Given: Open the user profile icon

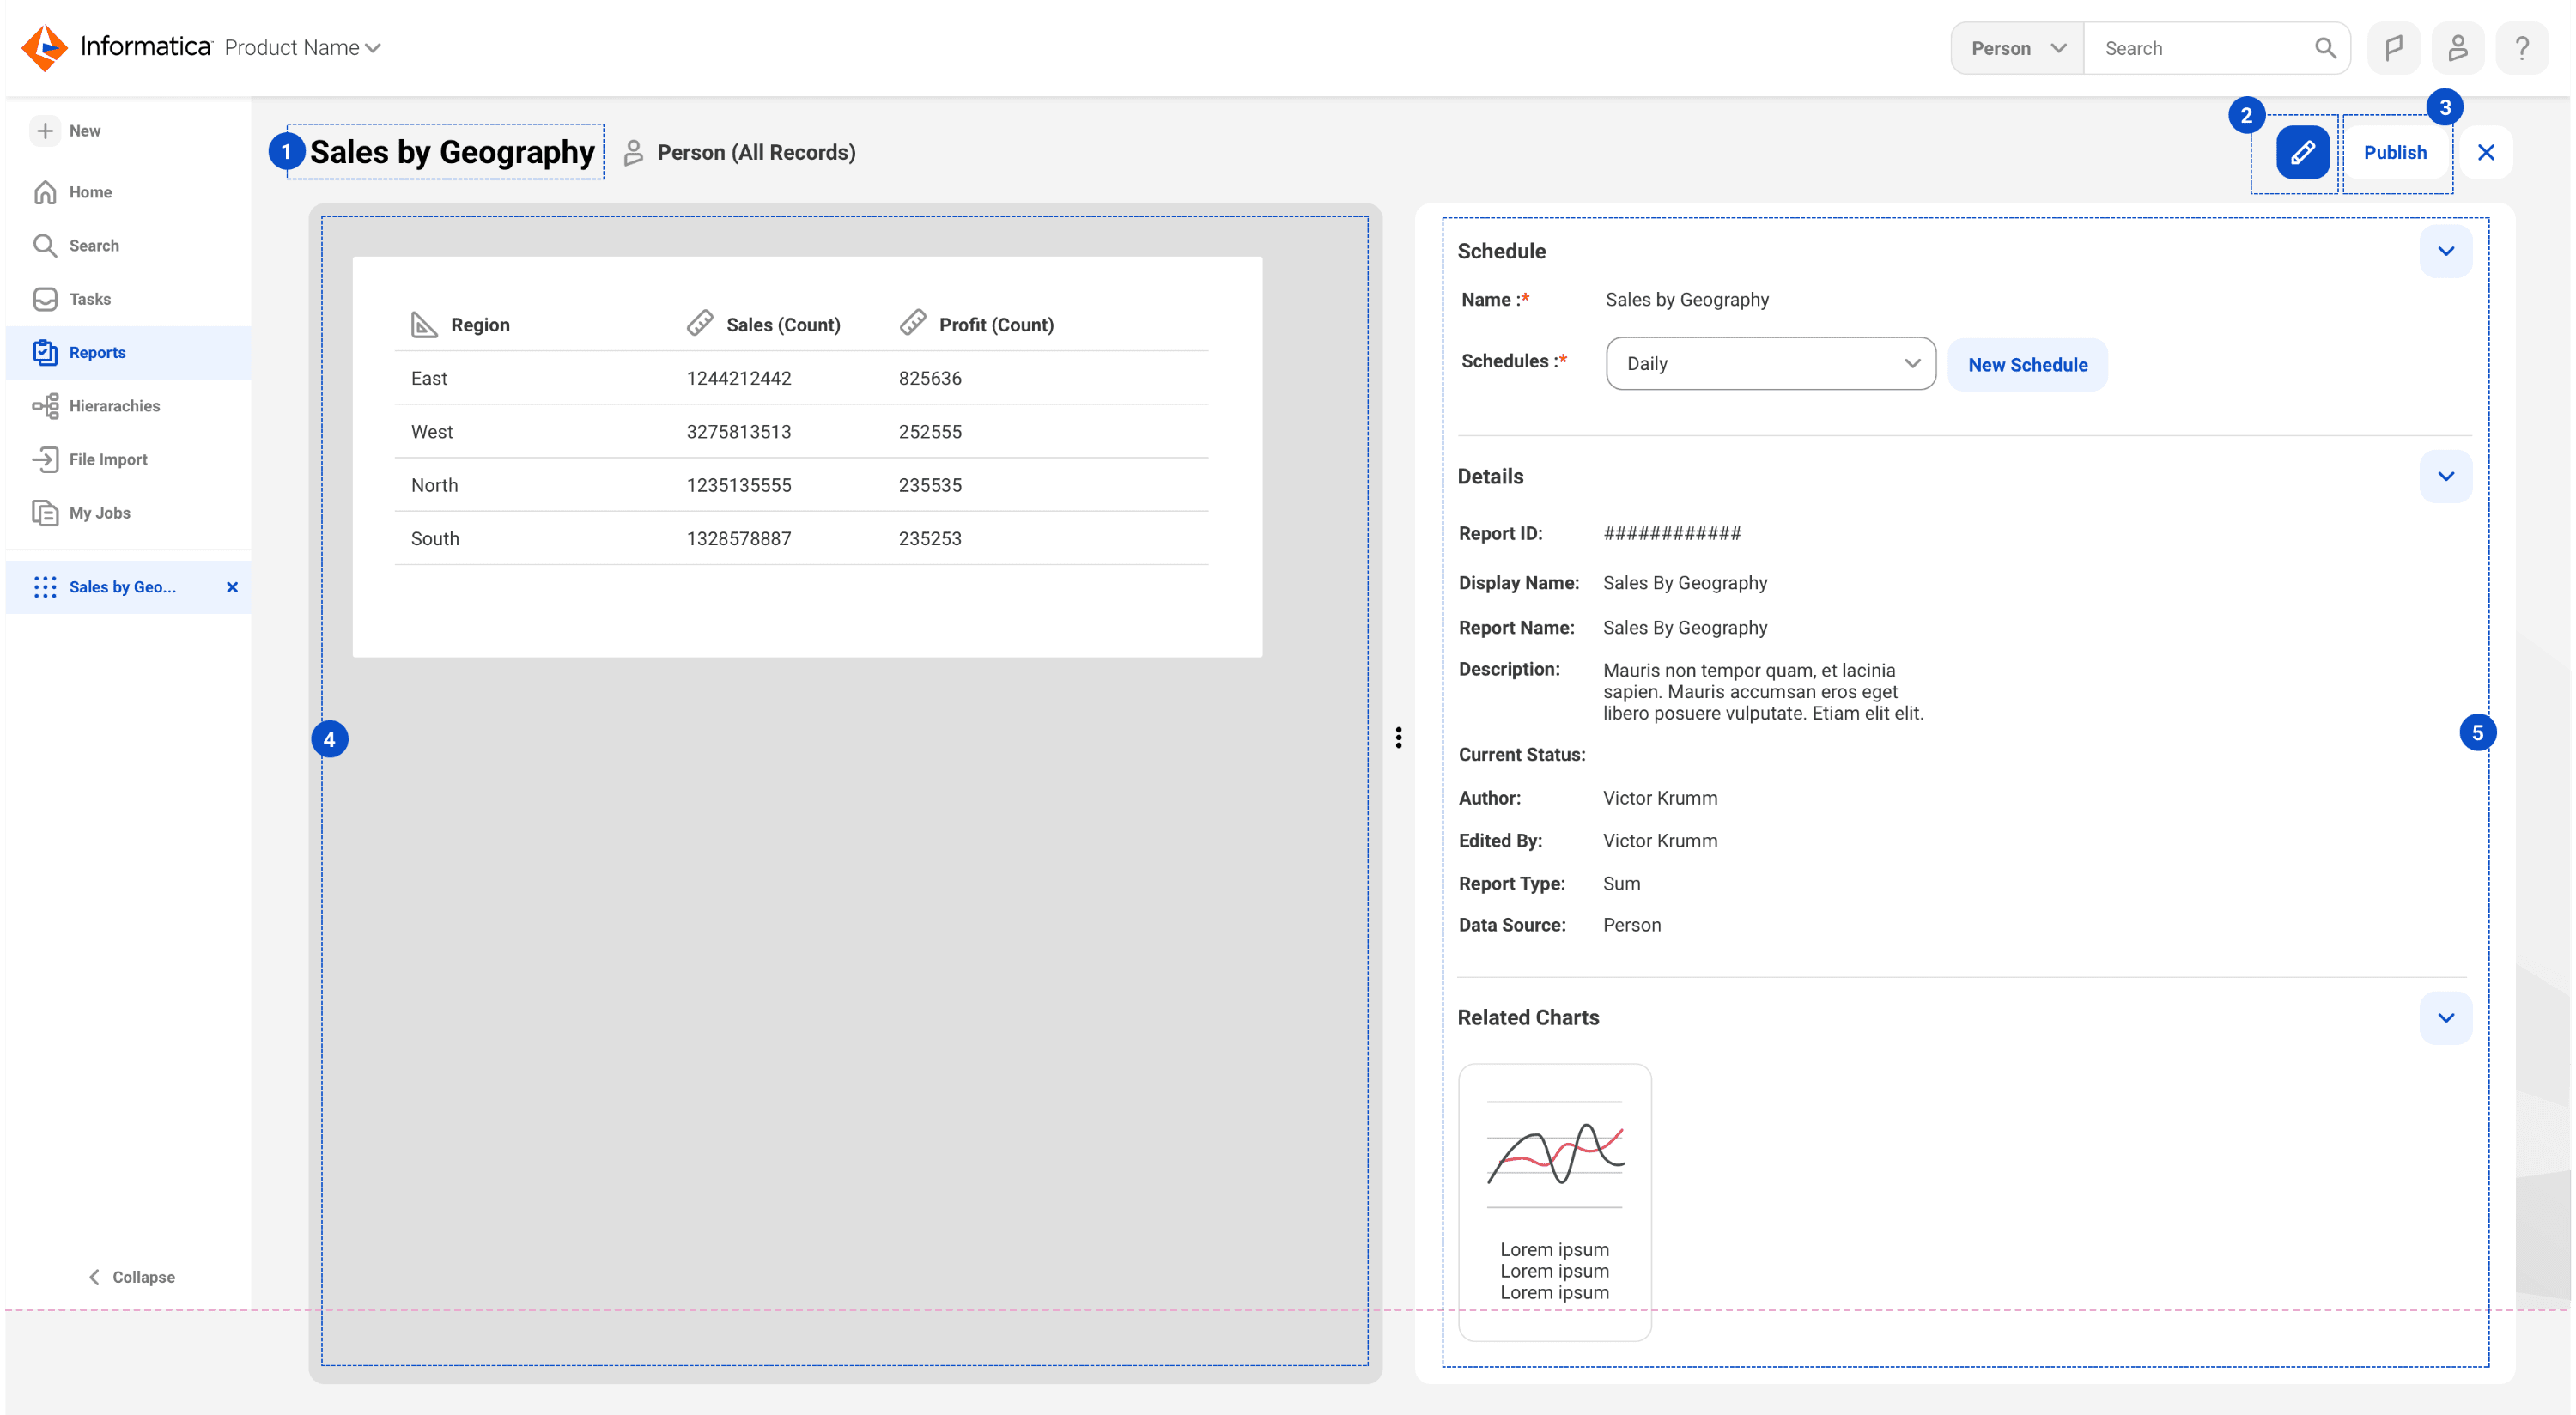Looking at the screenshot, I should coord(2457,48).
